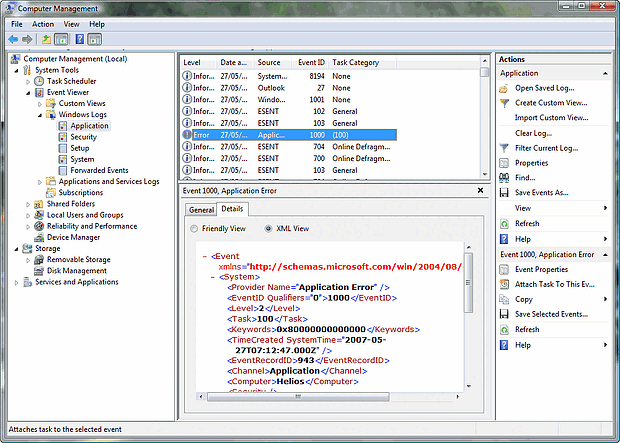Collapse the Application actions section
The height and width of the screenshot is (443, 620).
click(x=605, y=74)
